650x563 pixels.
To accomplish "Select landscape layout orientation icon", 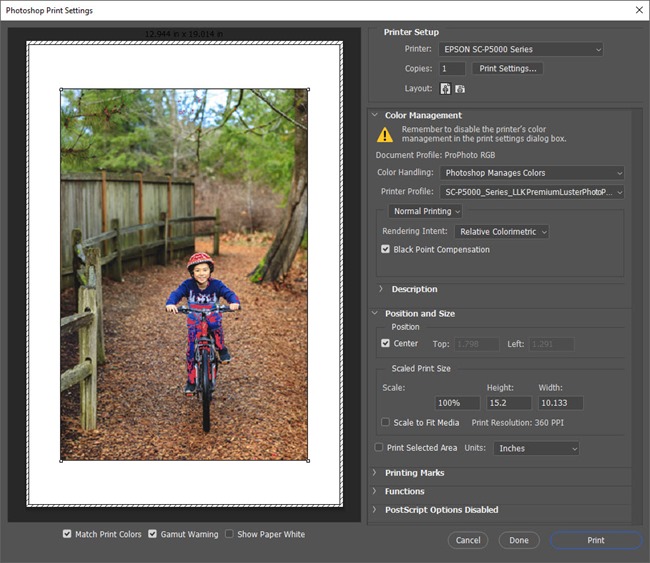I will [460, 89].
